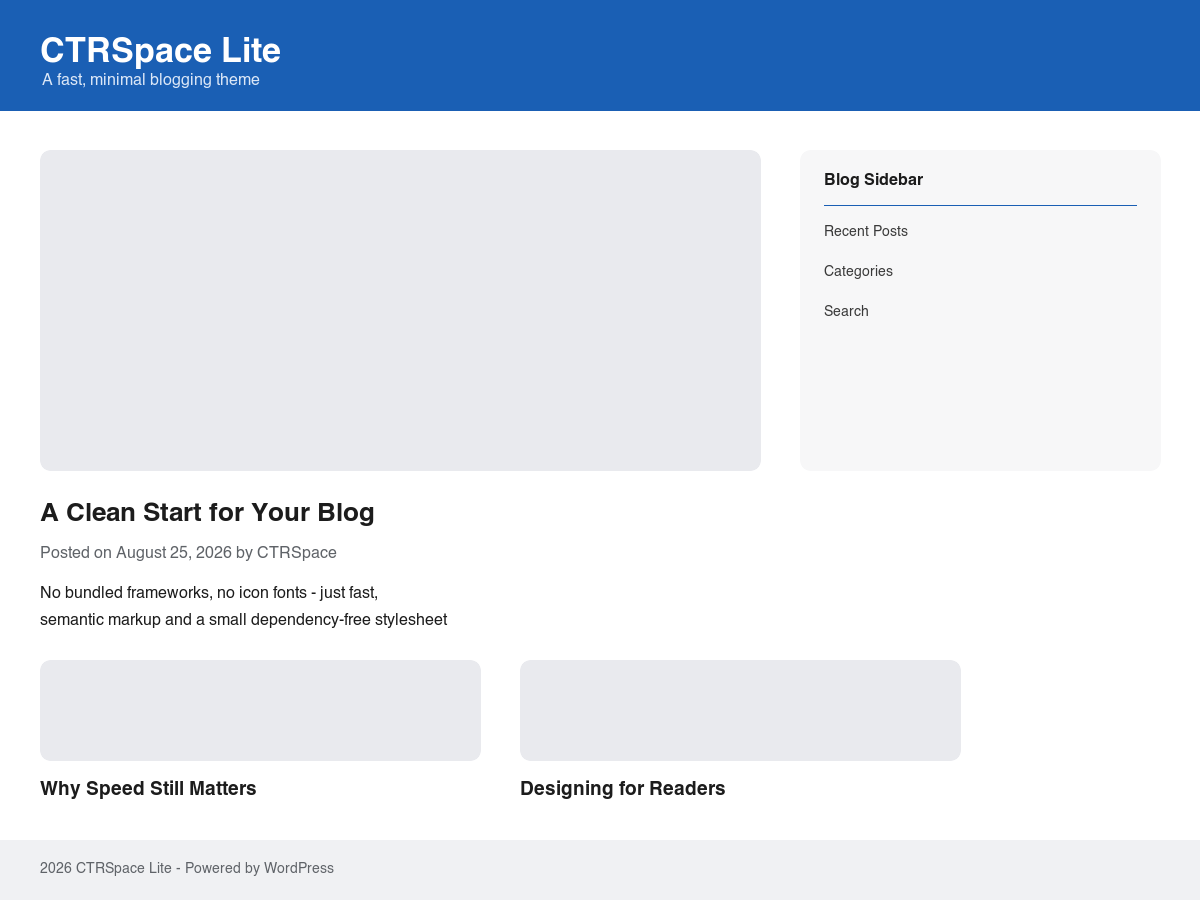Image resolution: width=1200 pixels, height=900 pixels.
Task: Select 'Search' in the sidebar
Action: (846, 311)
